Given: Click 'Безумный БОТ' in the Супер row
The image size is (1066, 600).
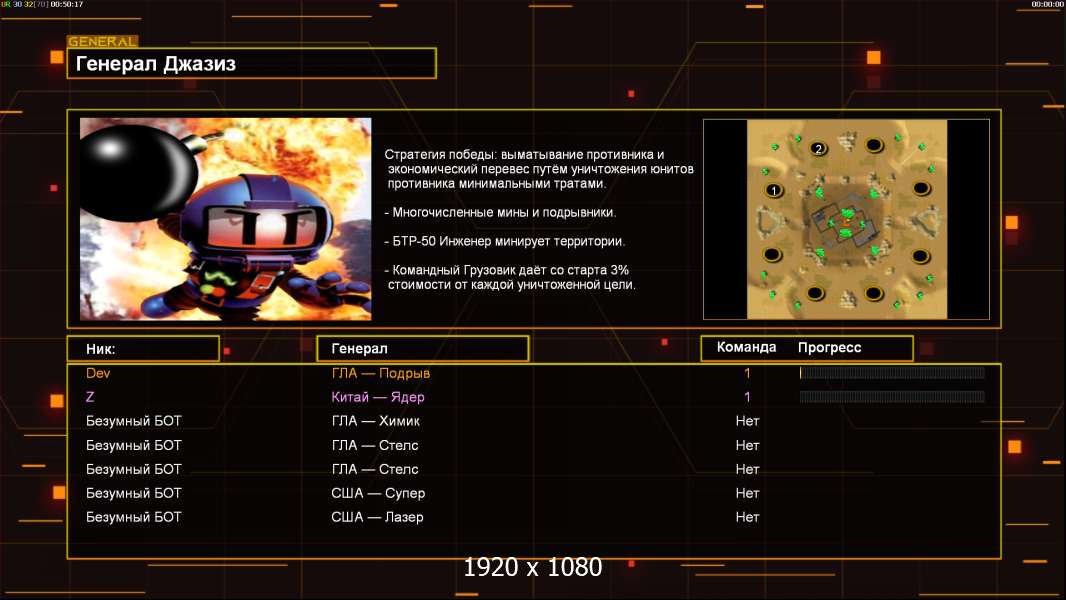Looking at the screenshot, I should pos(134,493).
